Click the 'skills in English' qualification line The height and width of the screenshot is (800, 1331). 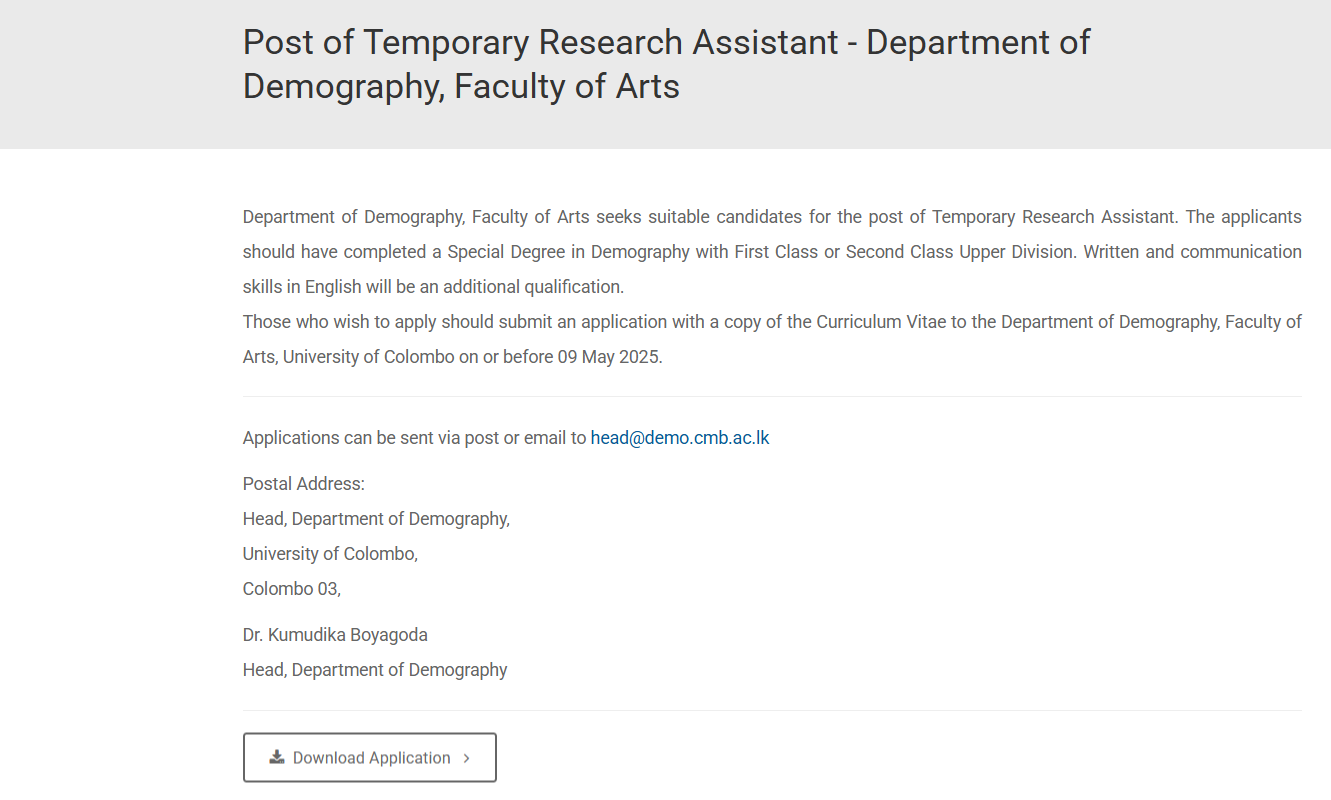[433, 287]
